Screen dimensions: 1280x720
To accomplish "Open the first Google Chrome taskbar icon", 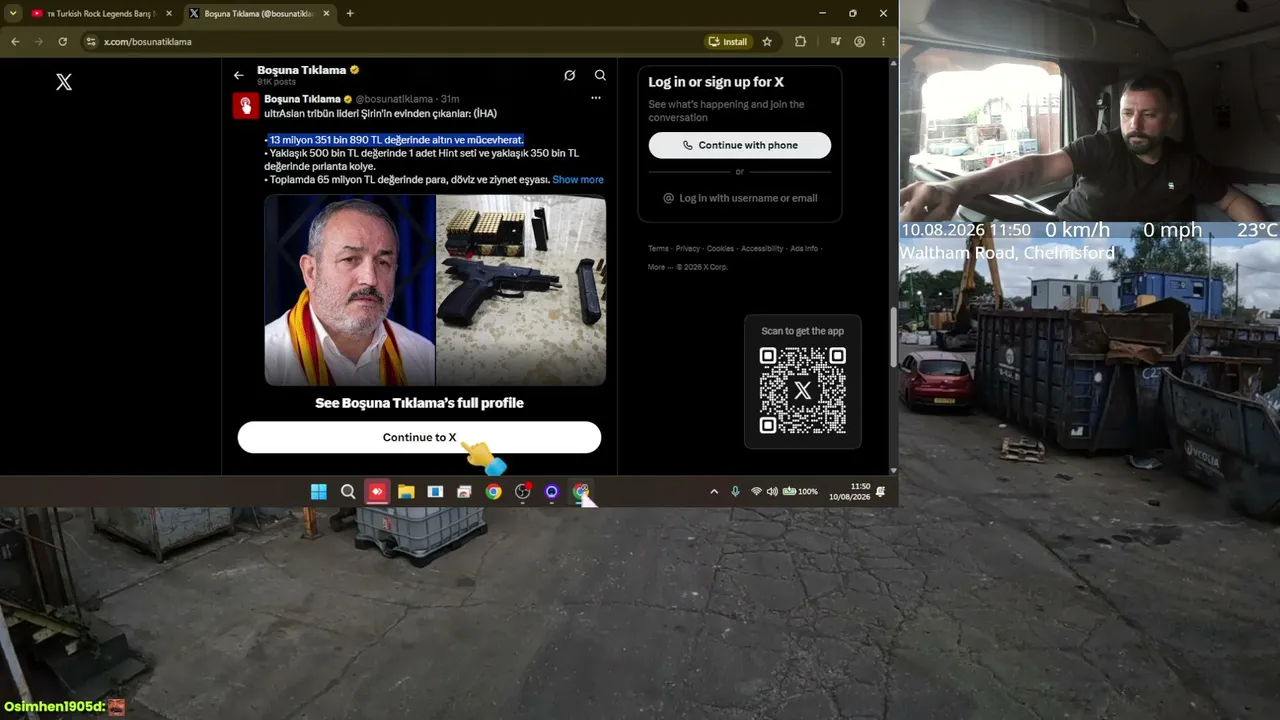I will [x=493, y=492].
